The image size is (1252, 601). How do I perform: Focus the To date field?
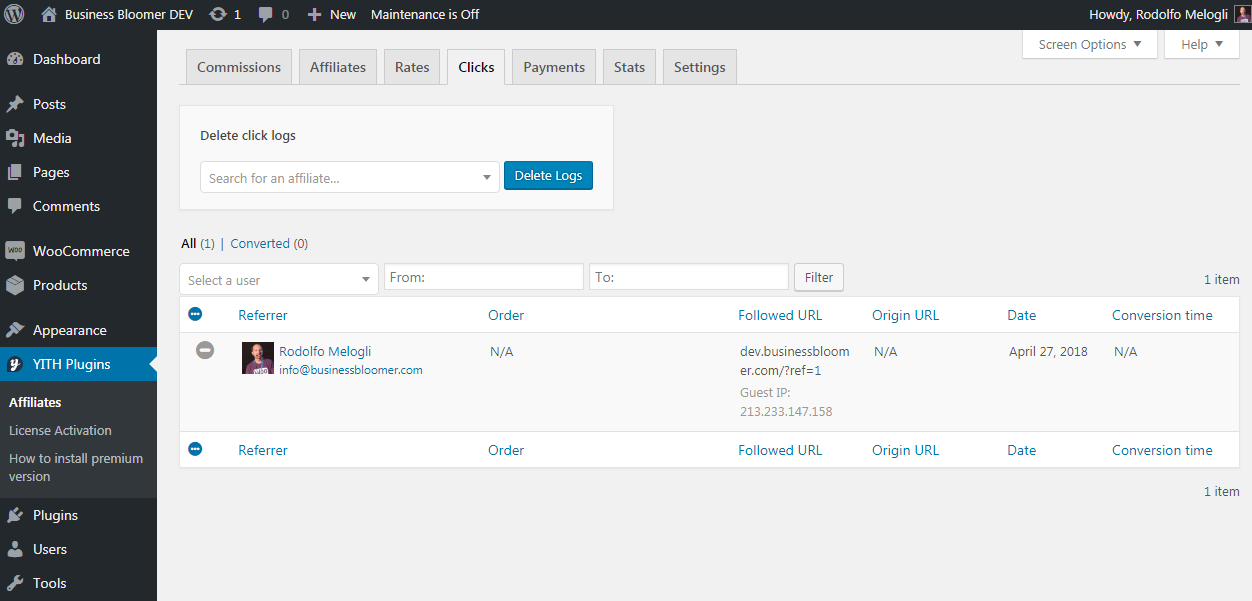[689, 277]
